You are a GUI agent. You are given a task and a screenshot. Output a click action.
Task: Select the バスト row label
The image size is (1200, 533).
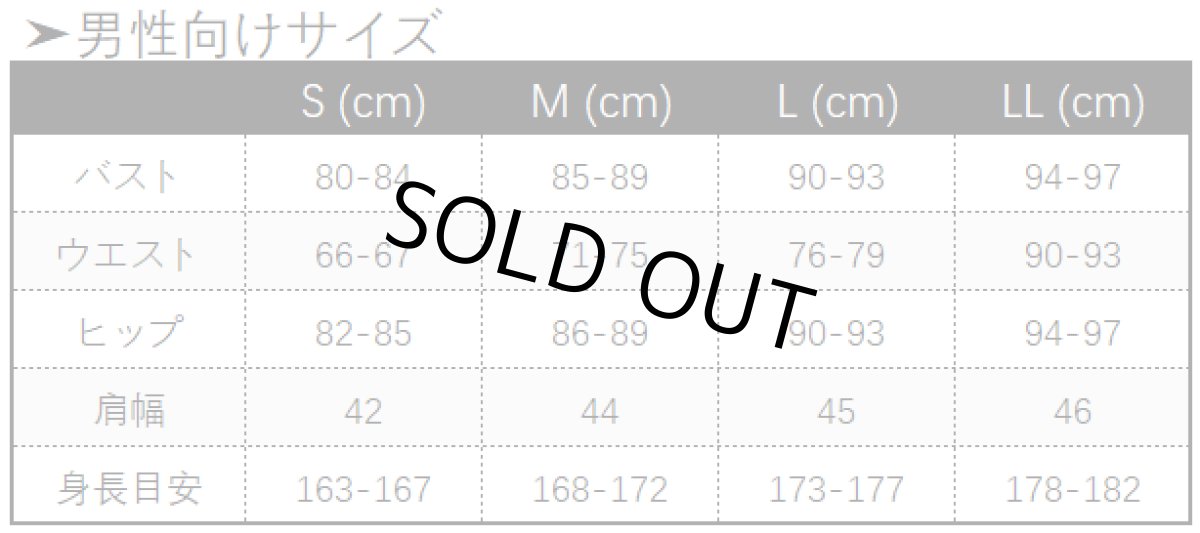(x=128, y=177)
